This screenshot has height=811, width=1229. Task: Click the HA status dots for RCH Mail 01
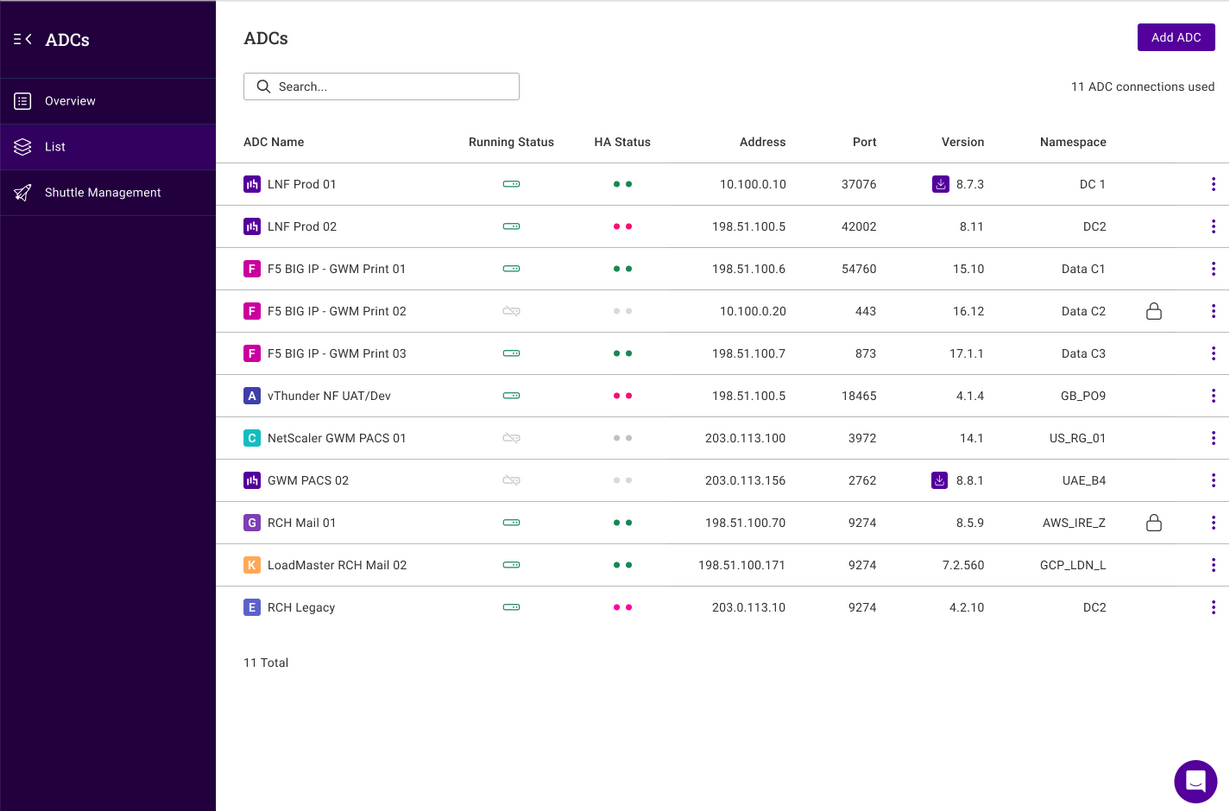622,523
